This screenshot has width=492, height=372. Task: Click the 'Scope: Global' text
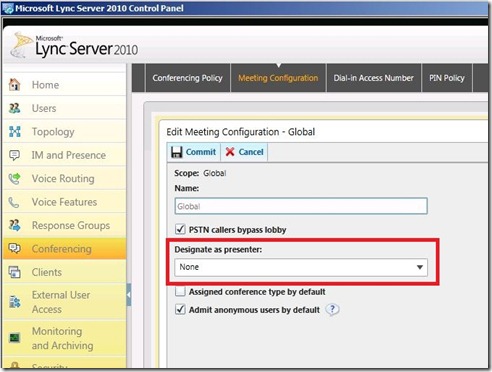(200, 173)
